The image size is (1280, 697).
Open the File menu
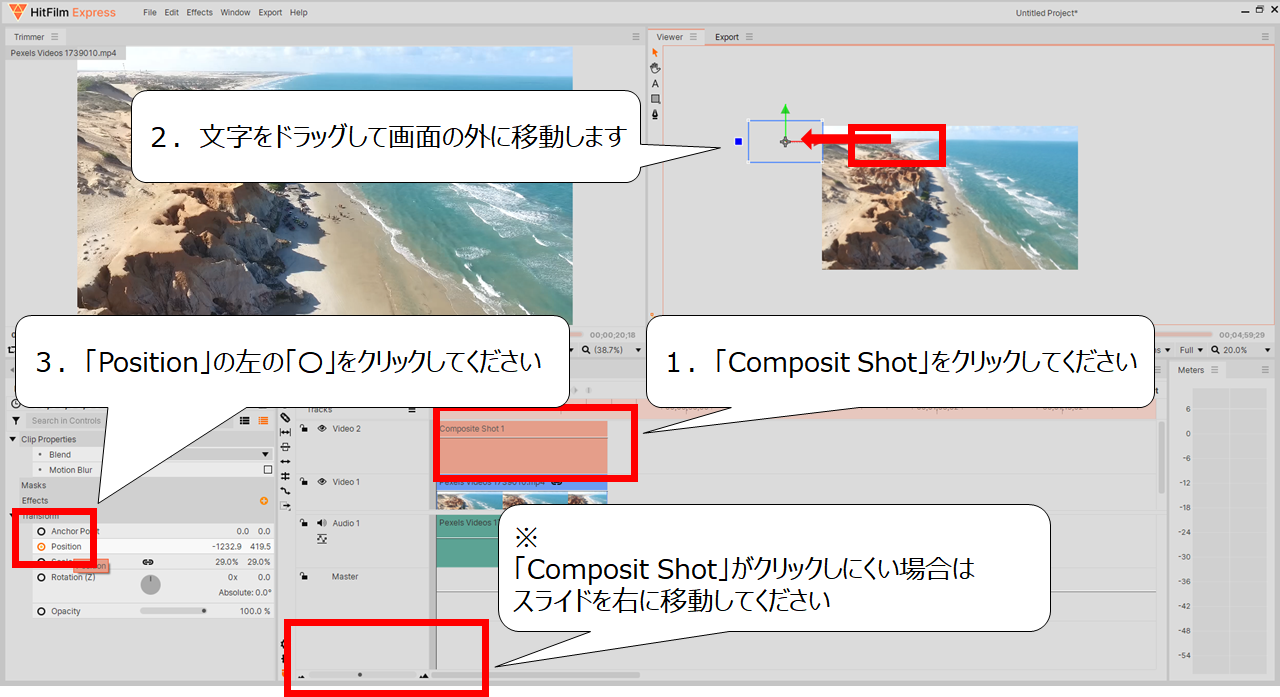(150, 13)
